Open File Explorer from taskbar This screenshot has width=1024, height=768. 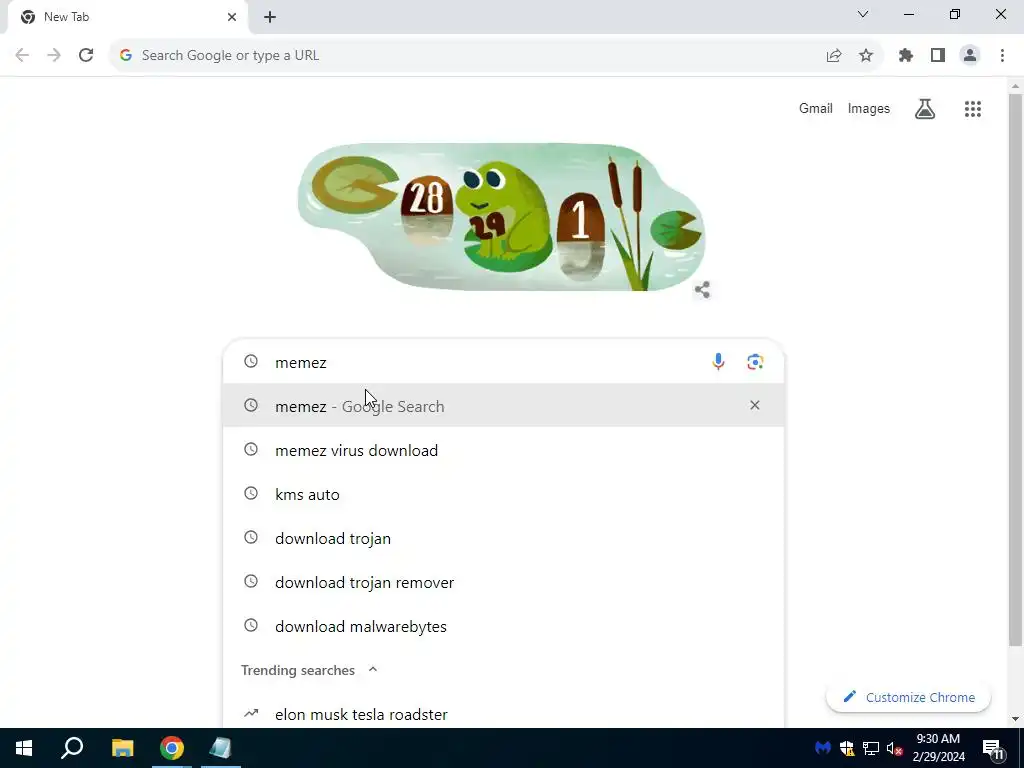click(122, 748)
